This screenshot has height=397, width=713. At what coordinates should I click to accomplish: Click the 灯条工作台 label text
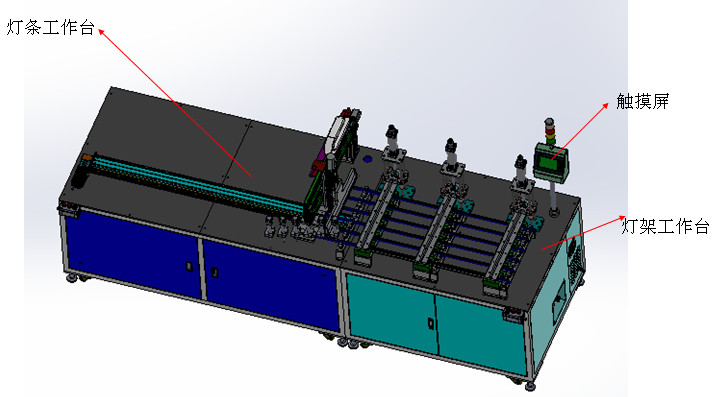(x=50, y=28)
